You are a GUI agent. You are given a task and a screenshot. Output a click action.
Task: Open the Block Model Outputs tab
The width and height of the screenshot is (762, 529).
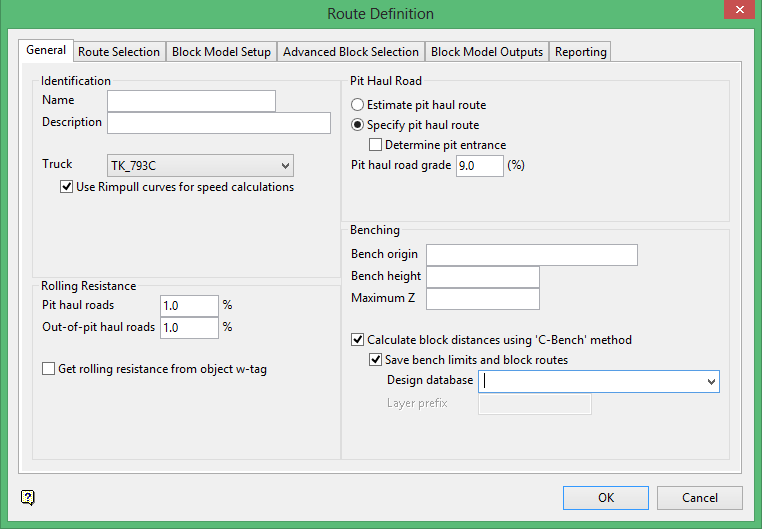point(487,52)
